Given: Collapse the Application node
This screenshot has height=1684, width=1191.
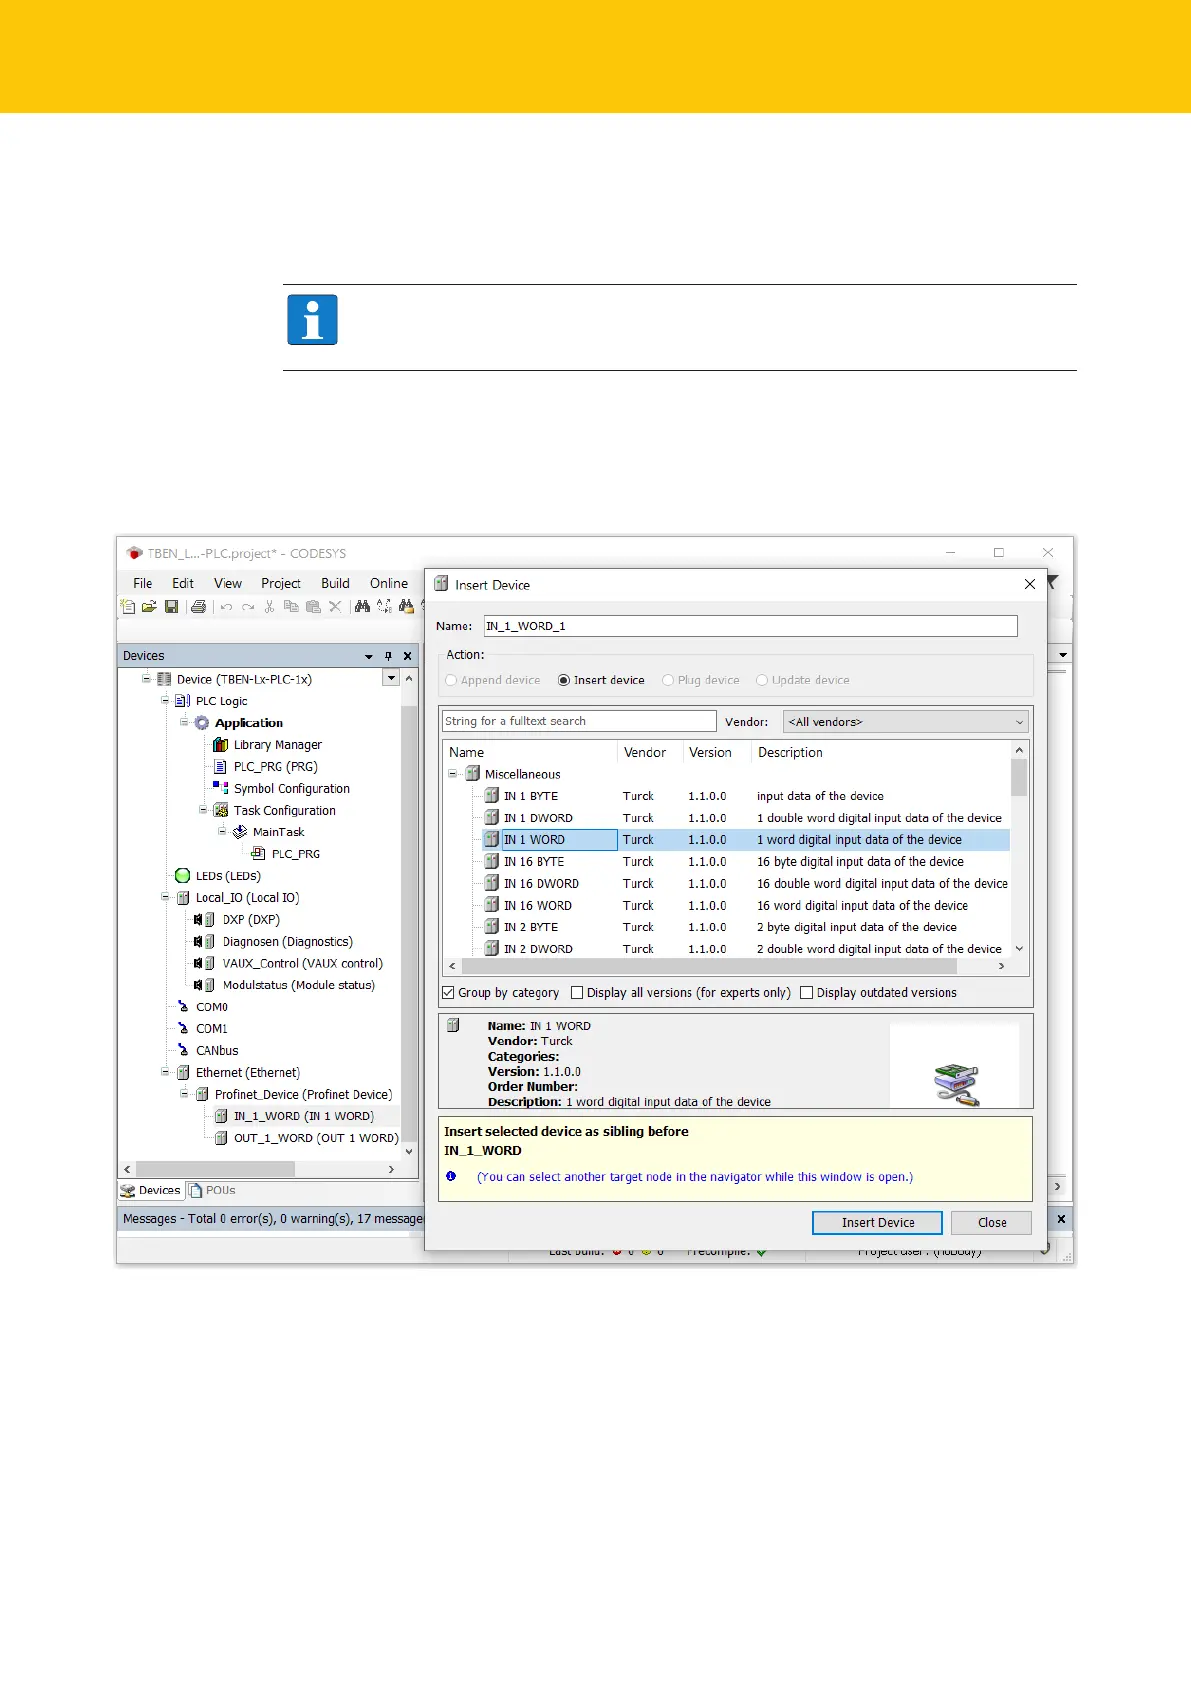Looking at the screenshot, I should coord(184,722).
